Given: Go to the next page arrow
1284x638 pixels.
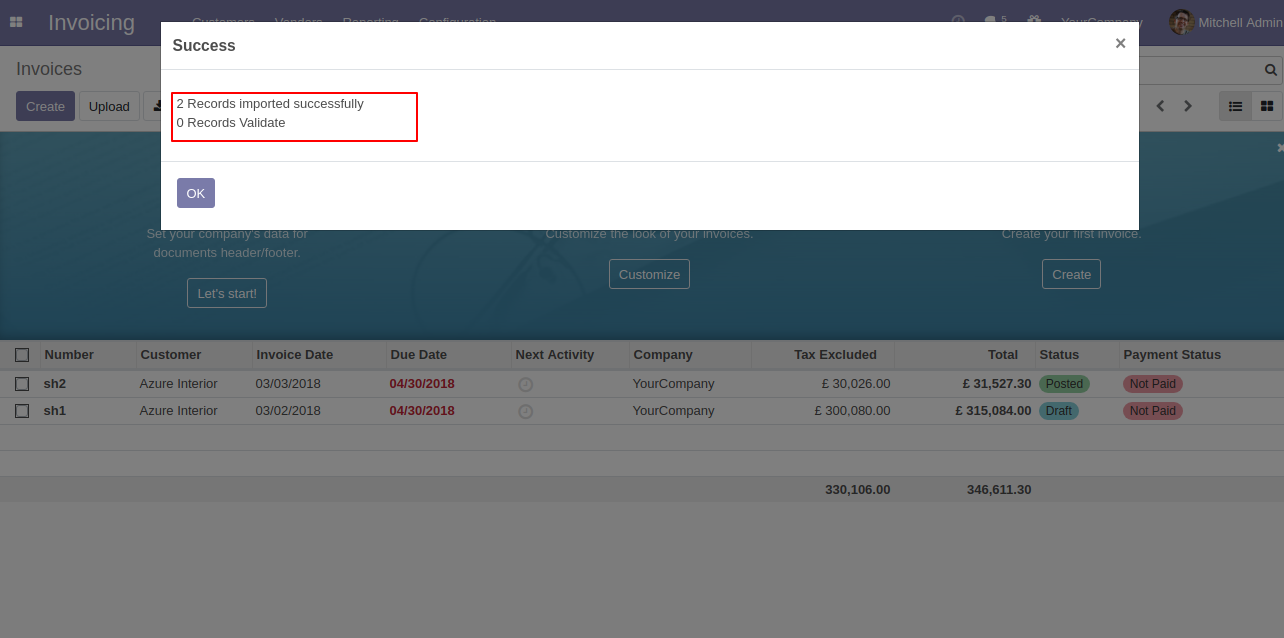Looking at the screenshot, I should click(x=1188, y=106).
